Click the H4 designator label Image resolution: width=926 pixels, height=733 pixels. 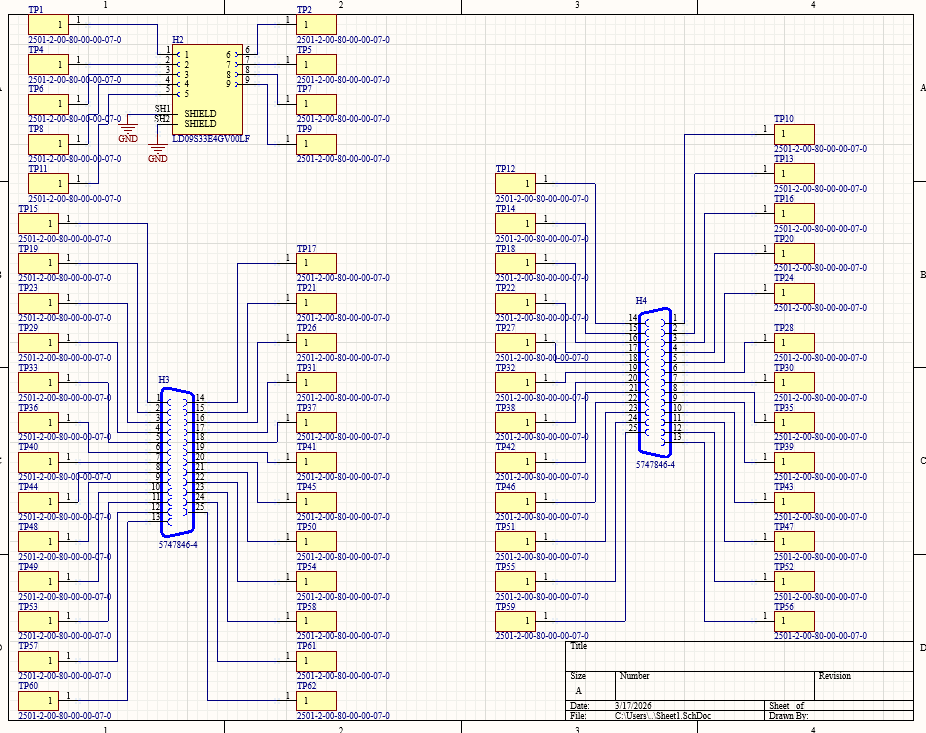tap(641, 301)
